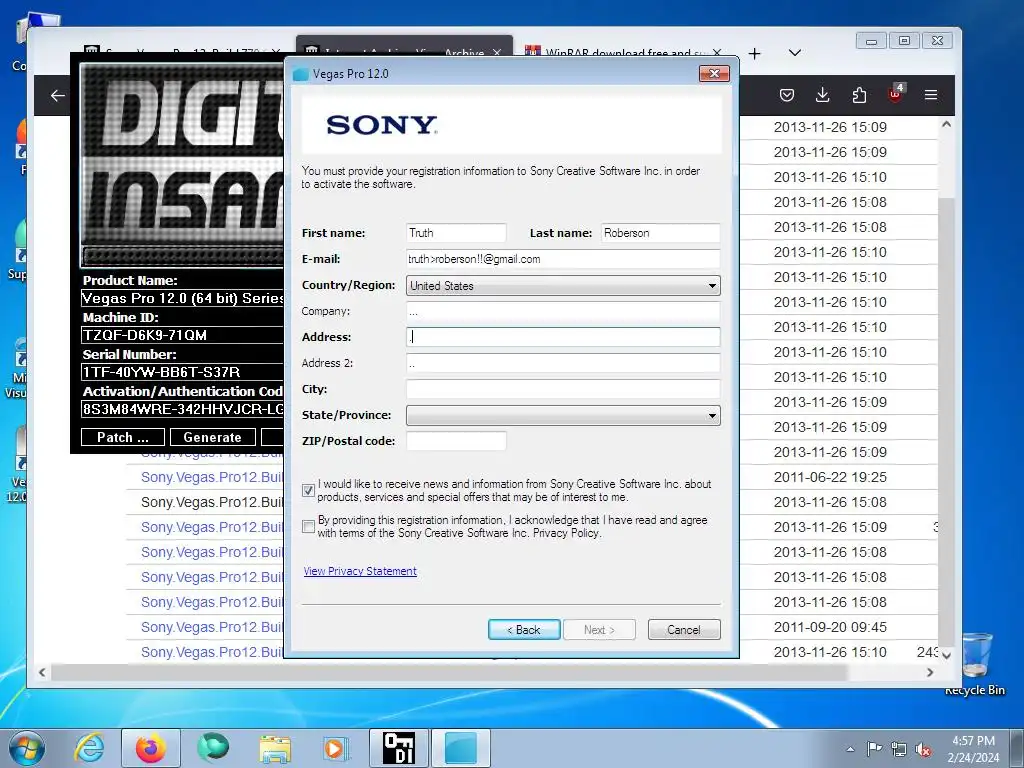Open Action Center flag tray icon
Image resolution: width=1024 pixels, height=768 pixels.
point(874,749)
